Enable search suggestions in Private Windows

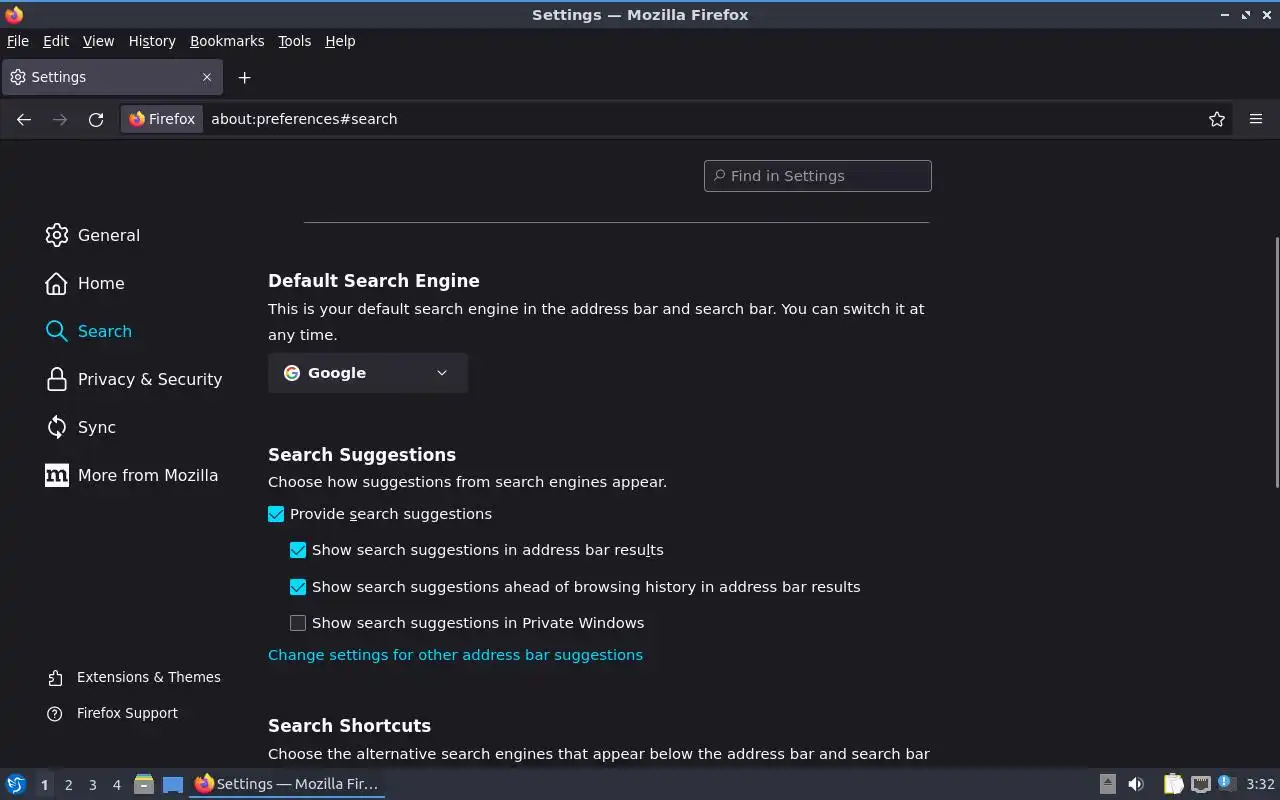298,623
